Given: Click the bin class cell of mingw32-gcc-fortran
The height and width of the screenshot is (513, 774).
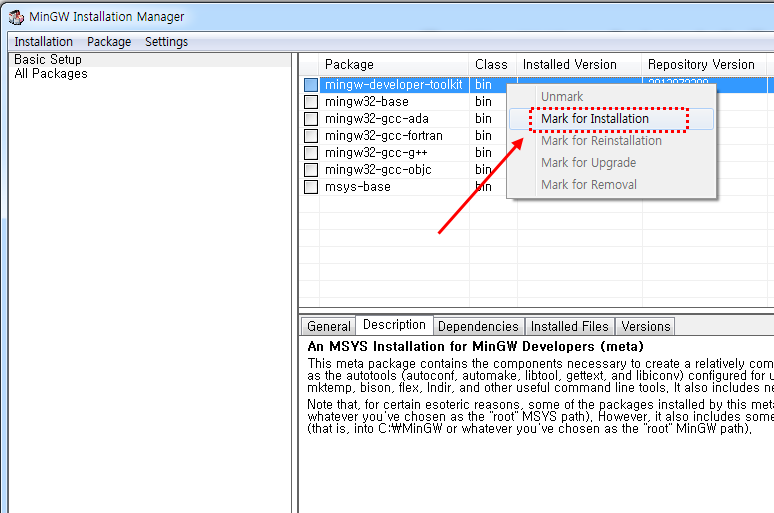Looking at the screenshot, I should pyautogui.click(x=483, y=136).
